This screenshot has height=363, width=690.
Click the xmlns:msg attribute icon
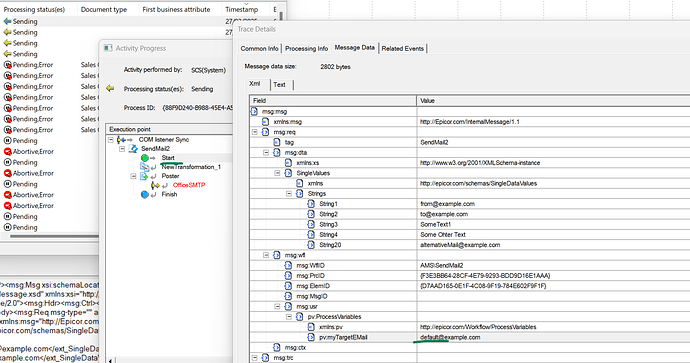click(265, 122)
